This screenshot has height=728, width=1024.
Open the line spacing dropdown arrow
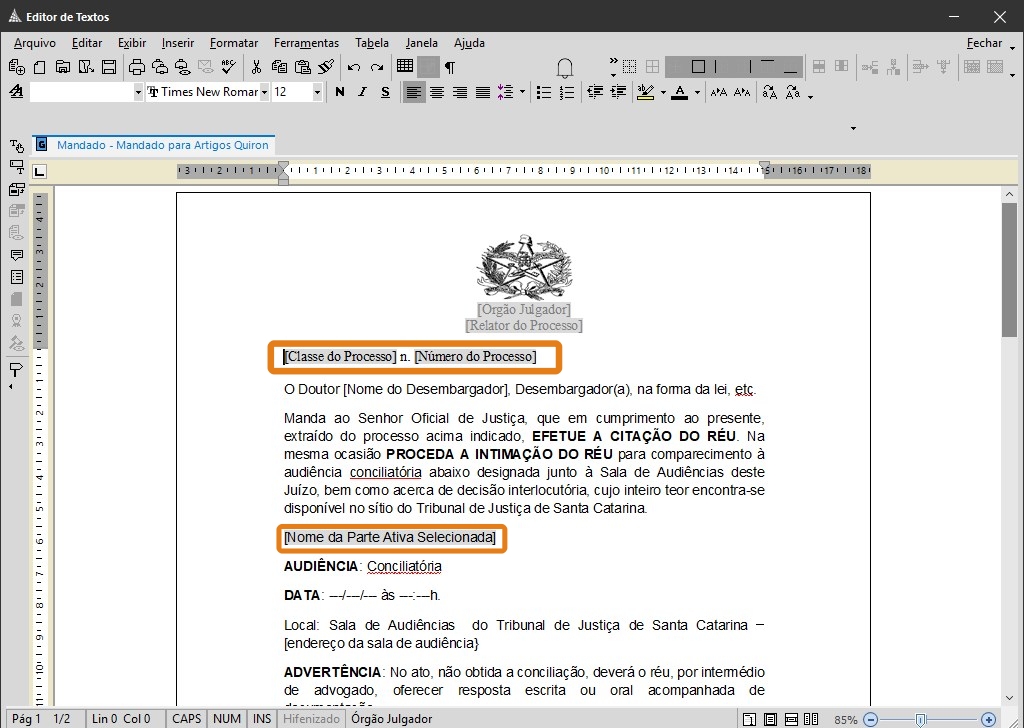tap(522, 92)
